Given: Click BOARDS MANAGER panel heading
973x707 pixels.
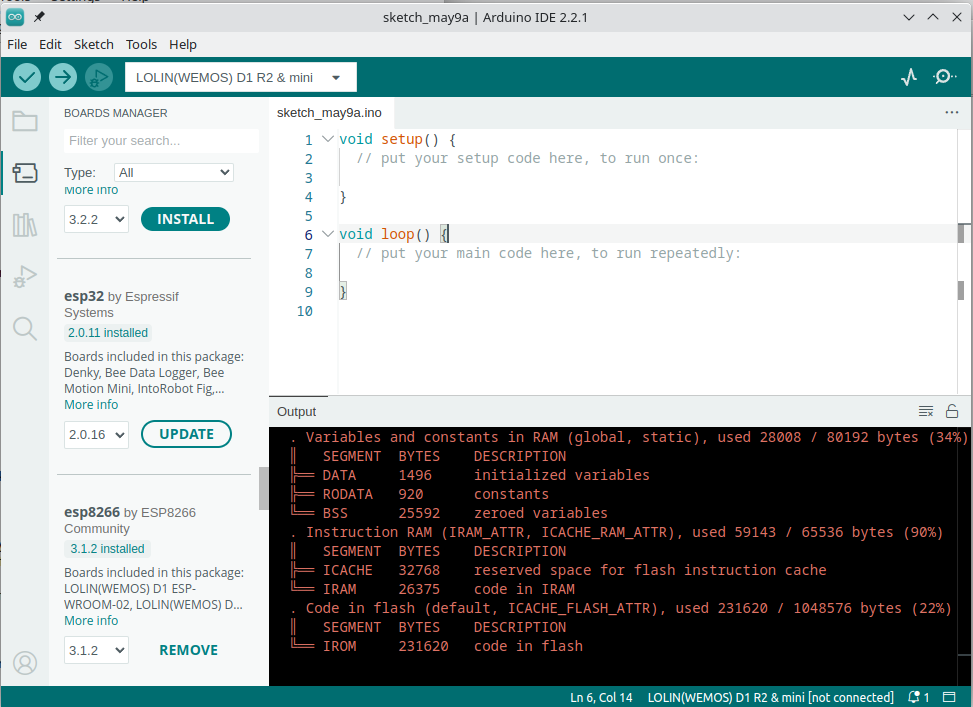Looking at the screenshot, I should tap(115, 113).
